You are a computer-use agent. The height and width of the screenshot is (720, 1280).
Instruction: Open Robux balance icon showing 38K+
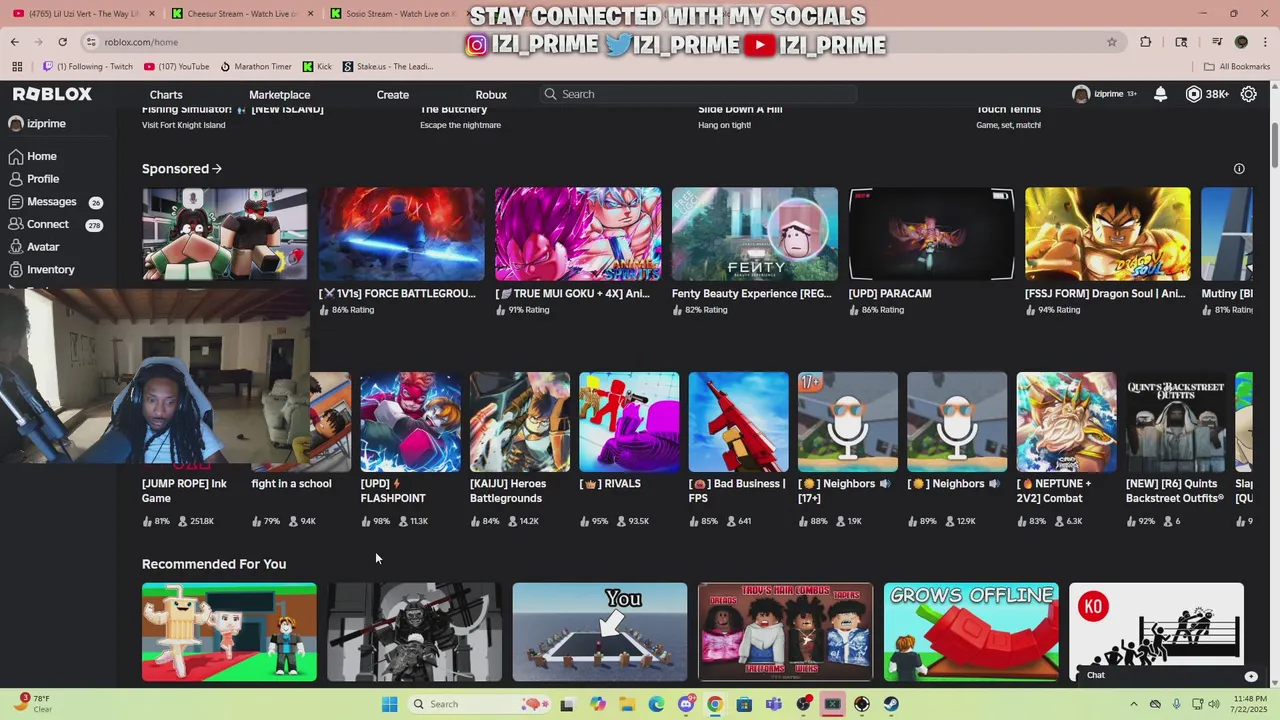pos(1193,94)
